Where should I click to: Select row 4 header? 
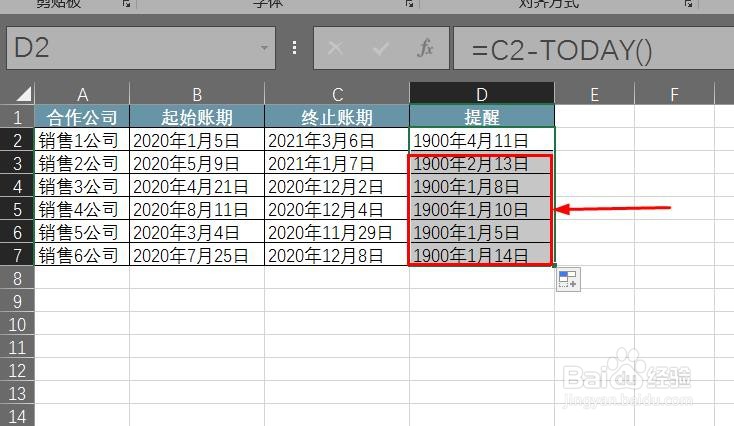tap(17, 185)
